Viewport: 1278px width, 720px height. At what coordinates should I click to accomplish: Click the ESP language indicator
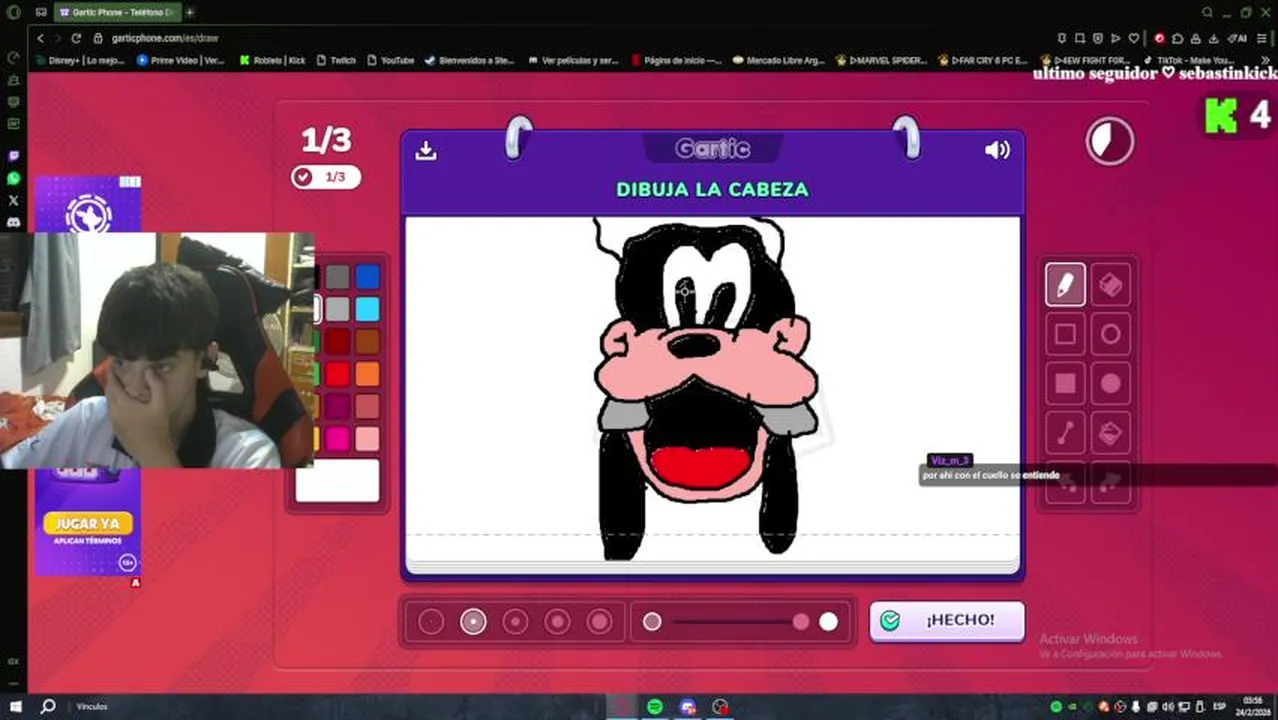pos(1219,707)
